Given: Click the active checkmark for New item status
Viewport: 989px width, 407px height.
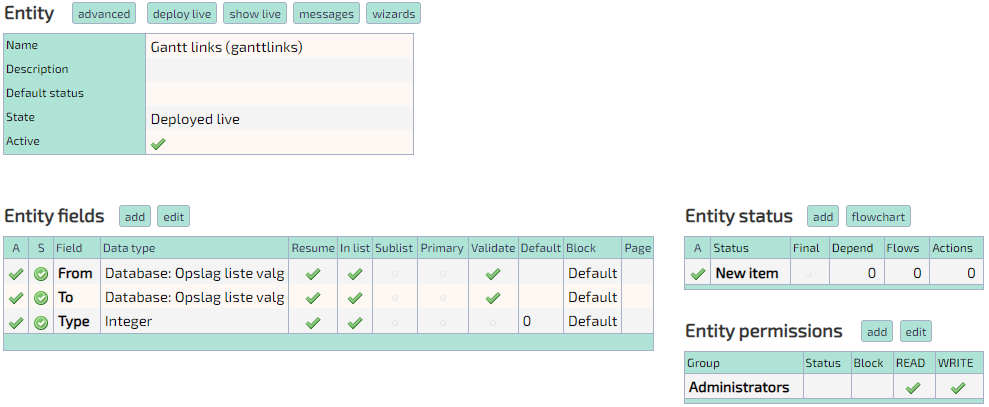Looking at the screenshot, I should pyautogui.click(x=698, y=273).
